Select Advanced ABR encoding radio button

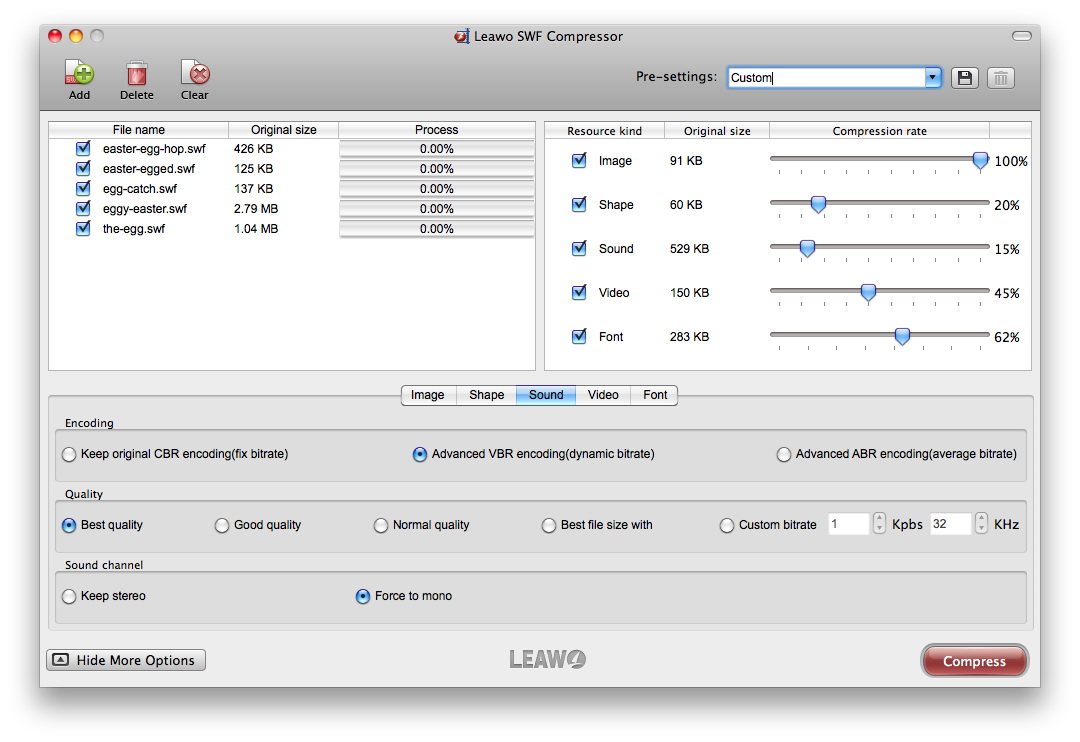(784, 455)
